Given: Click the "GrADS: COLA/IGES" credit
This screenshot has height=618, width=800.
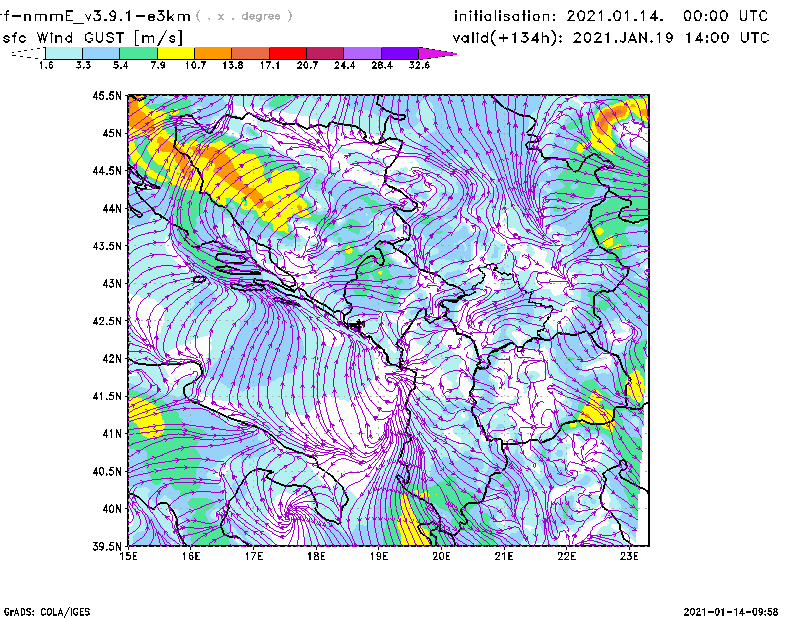Looking at the screenshot, I should coord(47,612).
